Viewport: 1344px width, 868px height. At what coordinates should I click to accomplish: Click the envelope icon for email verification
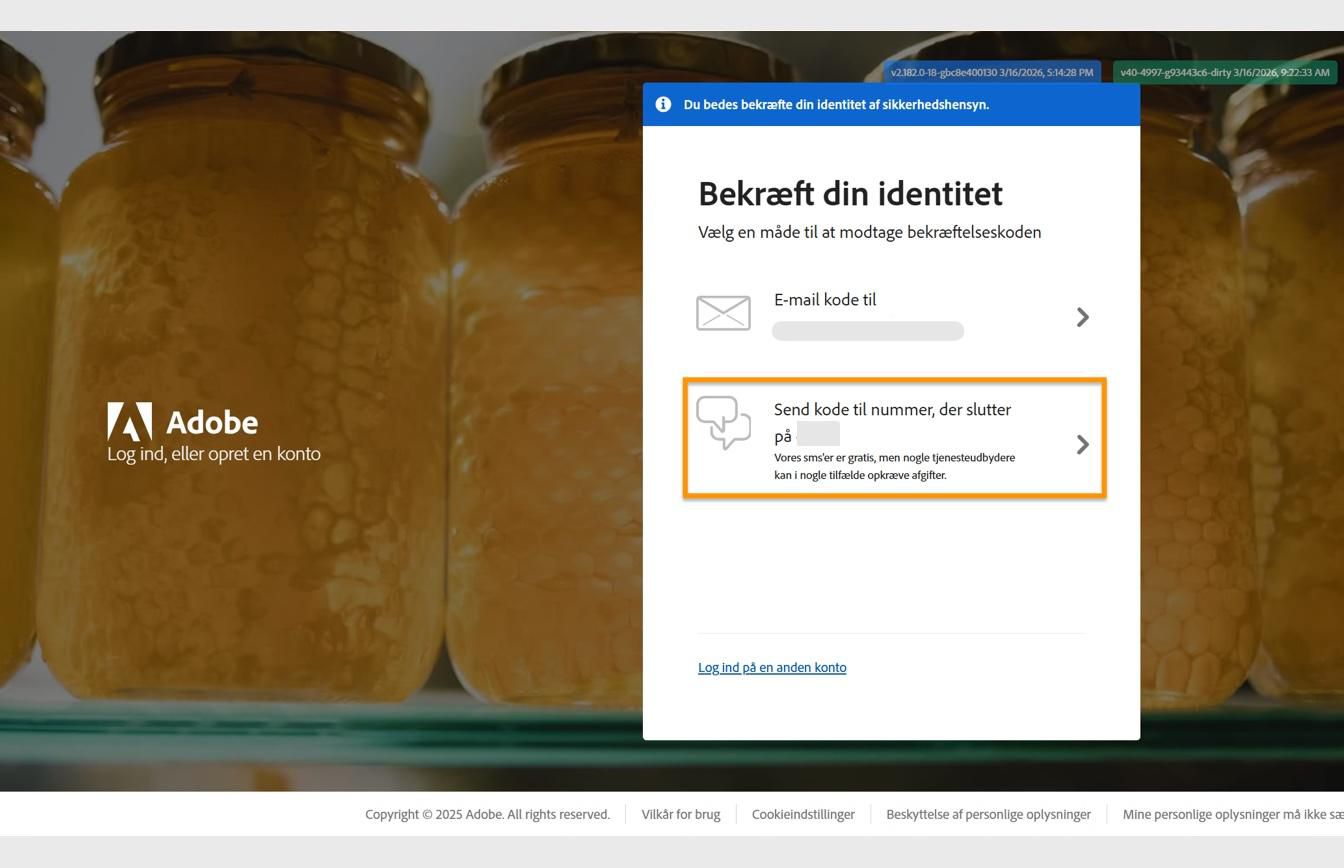click(722, 313)
